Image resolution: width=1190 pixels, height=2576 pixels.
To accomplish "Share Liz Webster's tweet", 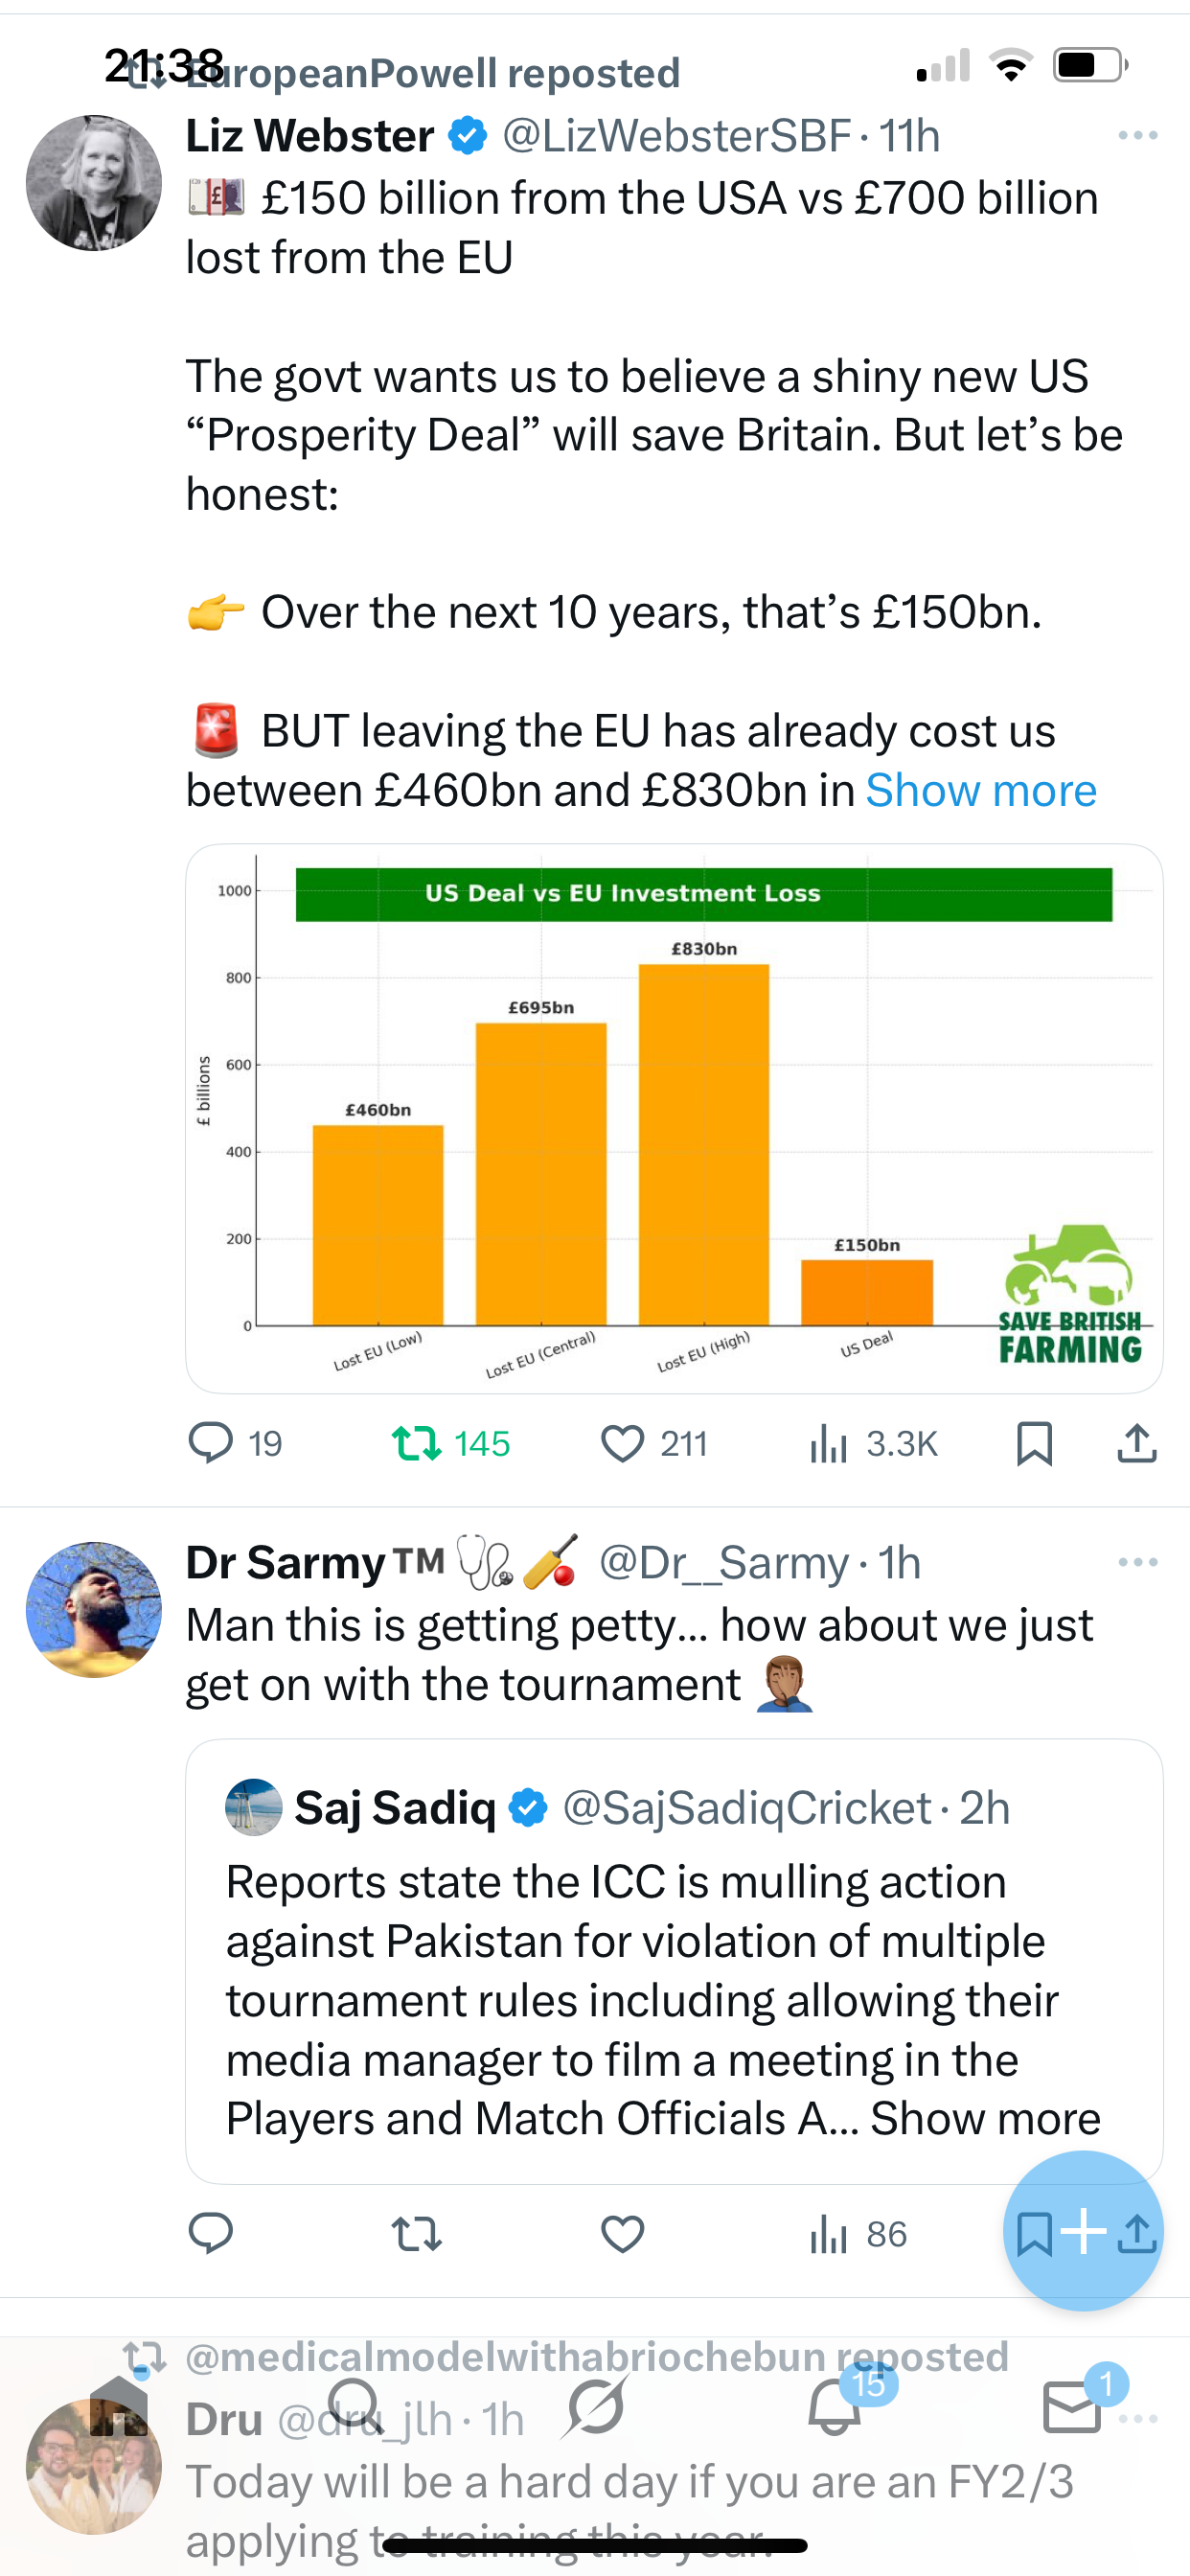I will point(1137,1443).
